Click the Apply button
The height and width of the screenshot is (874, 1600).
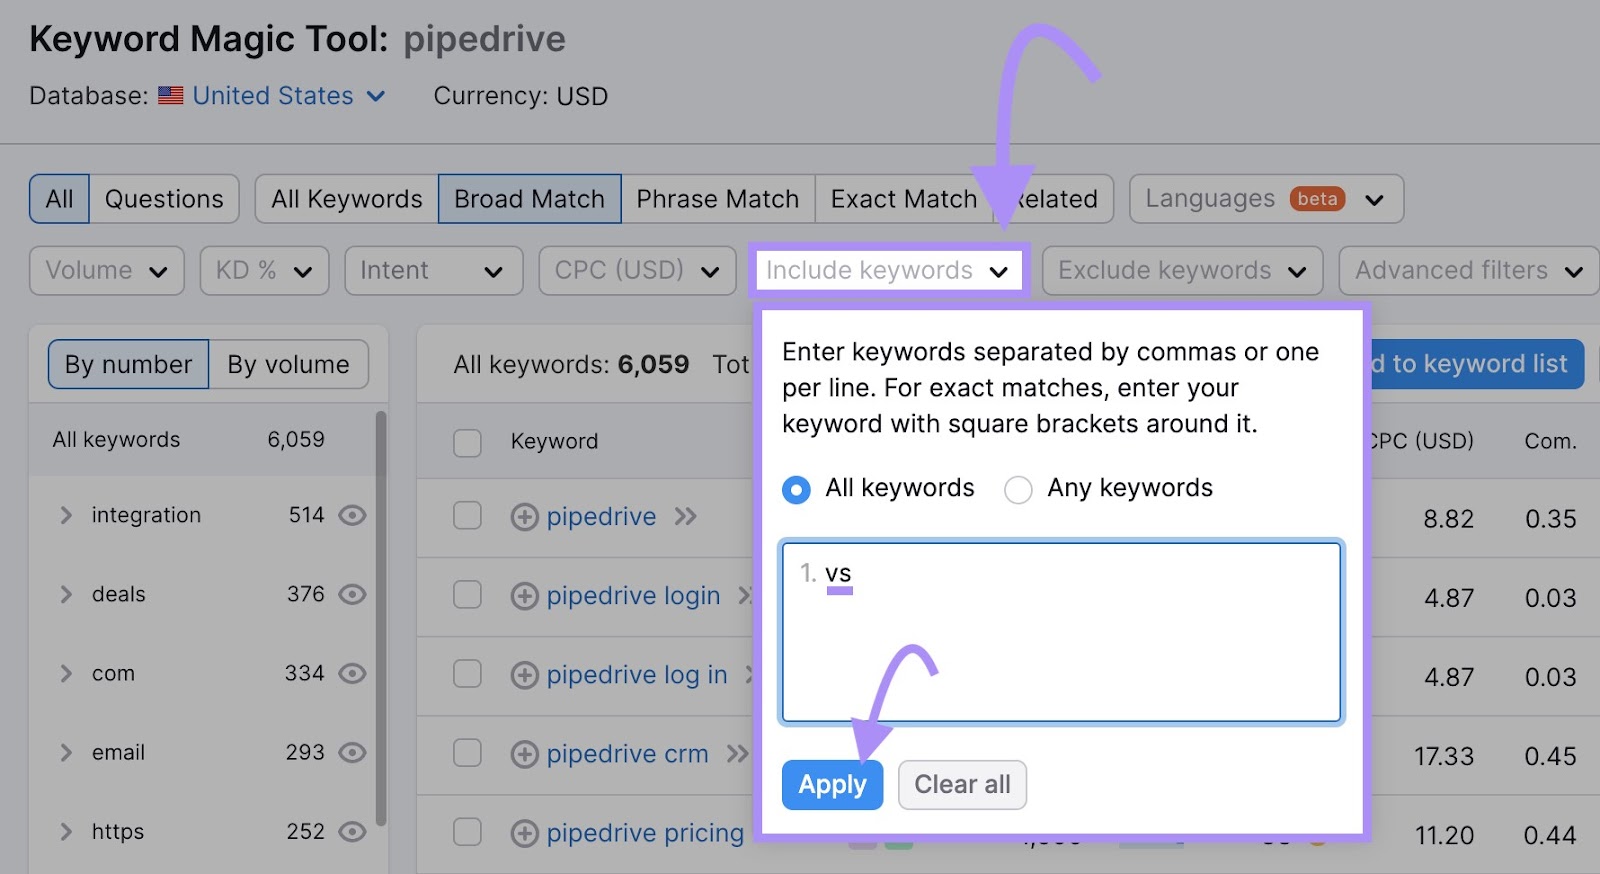831,785
